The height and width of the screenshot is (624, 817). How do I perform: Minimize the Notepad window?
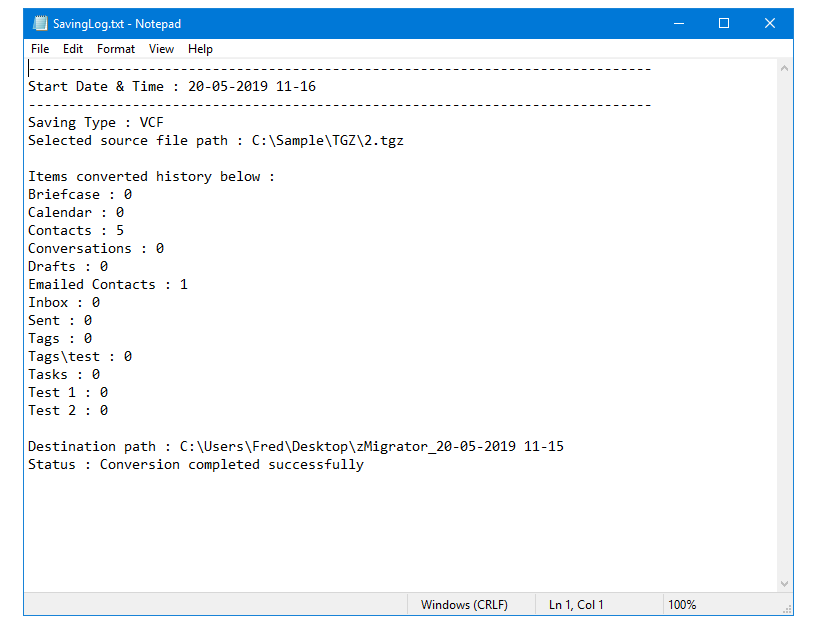[x=679, y=23]
